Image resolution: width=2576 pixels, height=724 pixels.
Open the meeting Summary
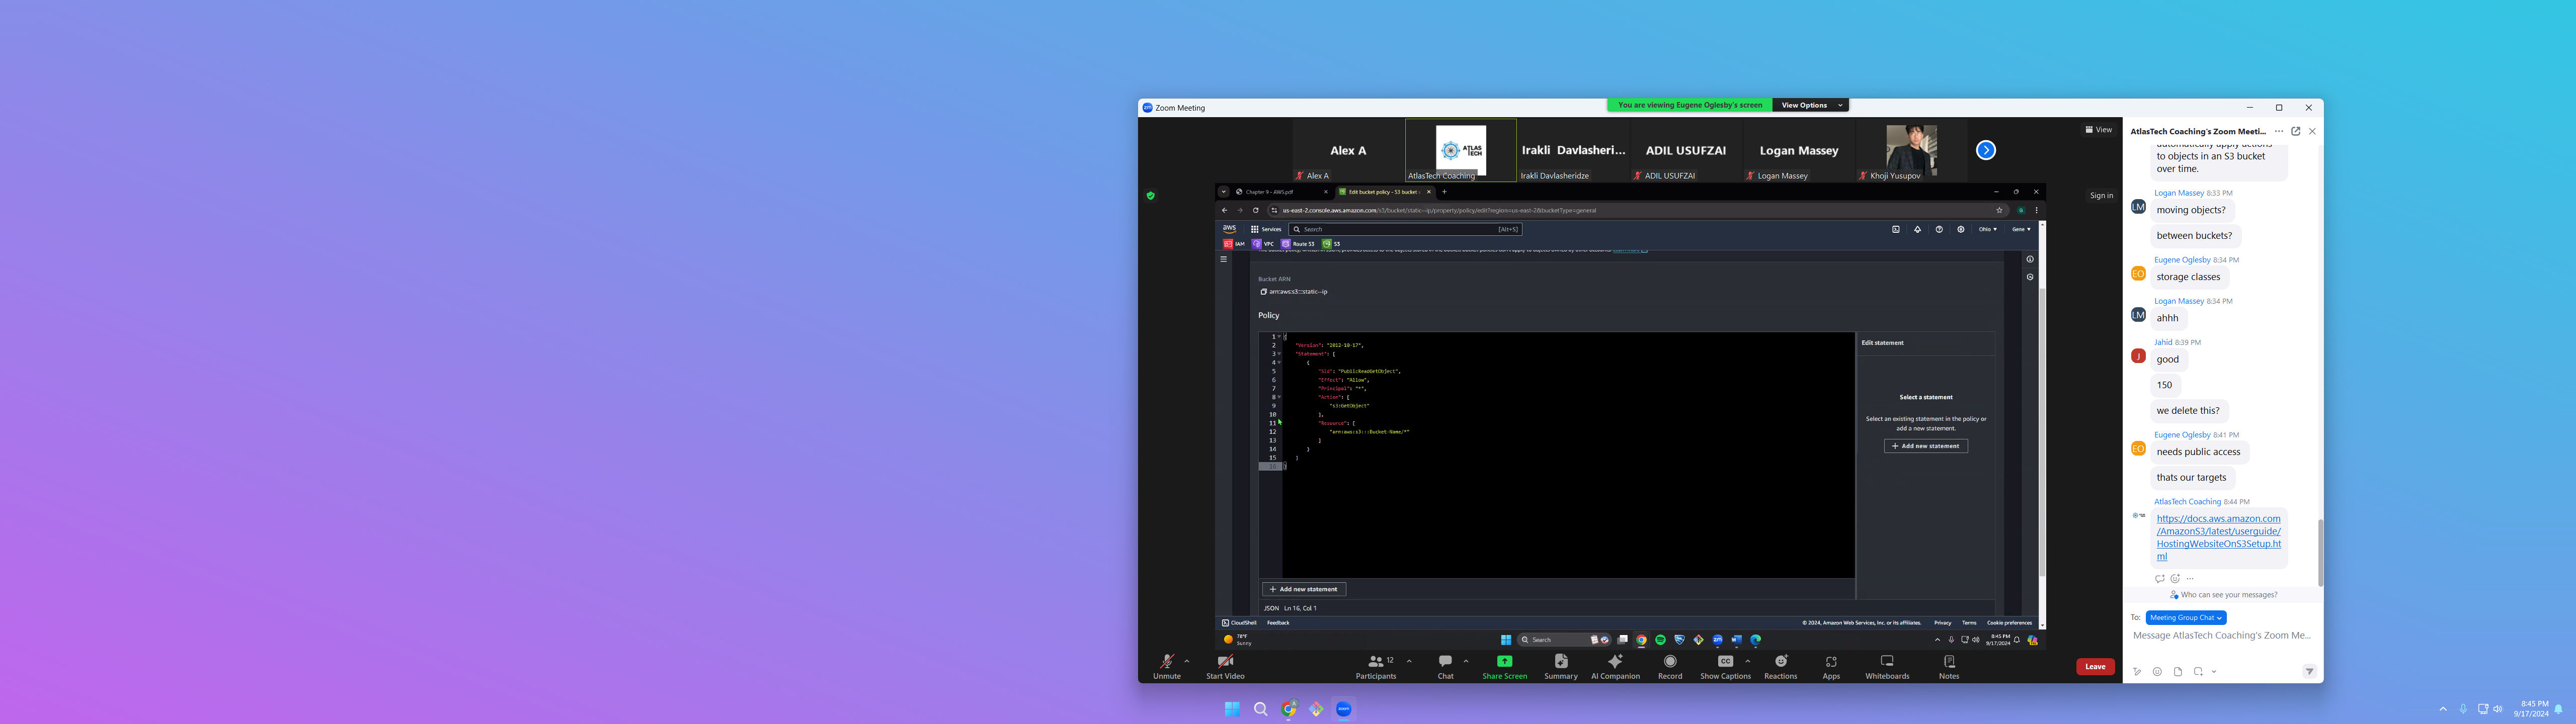tap(1560, 662)
